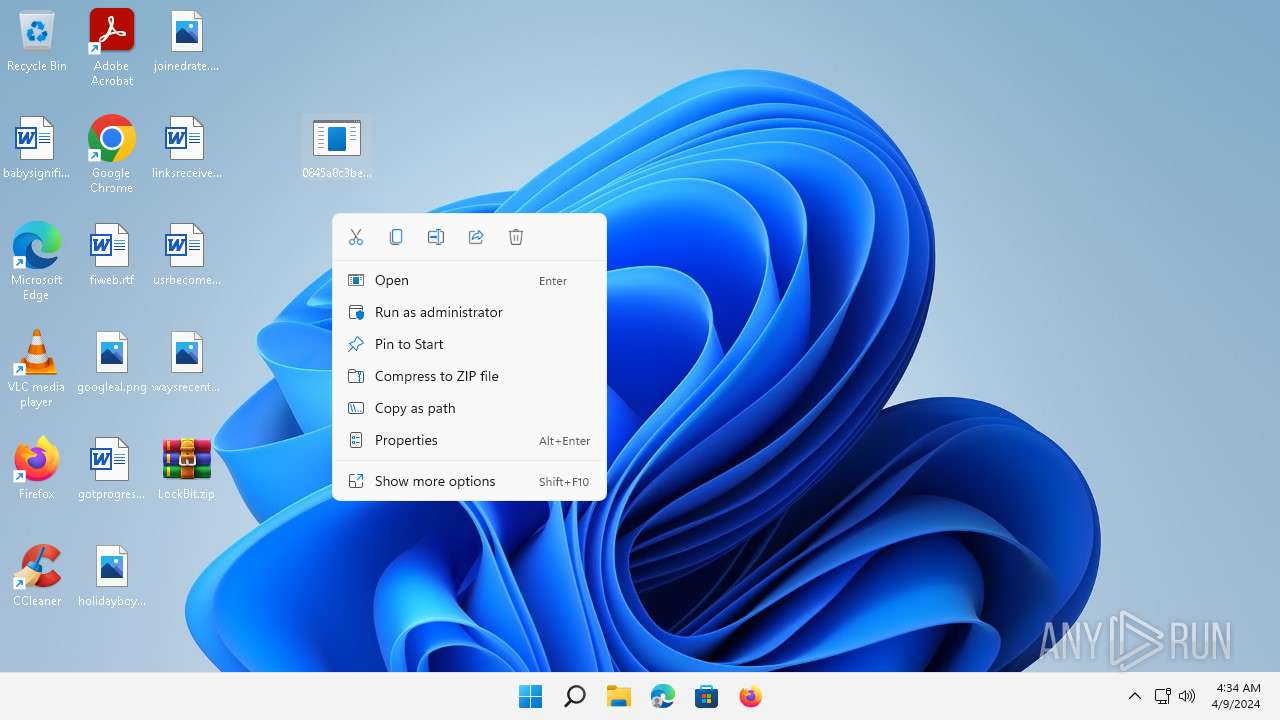Select Run as administrator
Image resolution: width=1280 pixels, height=720 pixels.
[469, 312]
